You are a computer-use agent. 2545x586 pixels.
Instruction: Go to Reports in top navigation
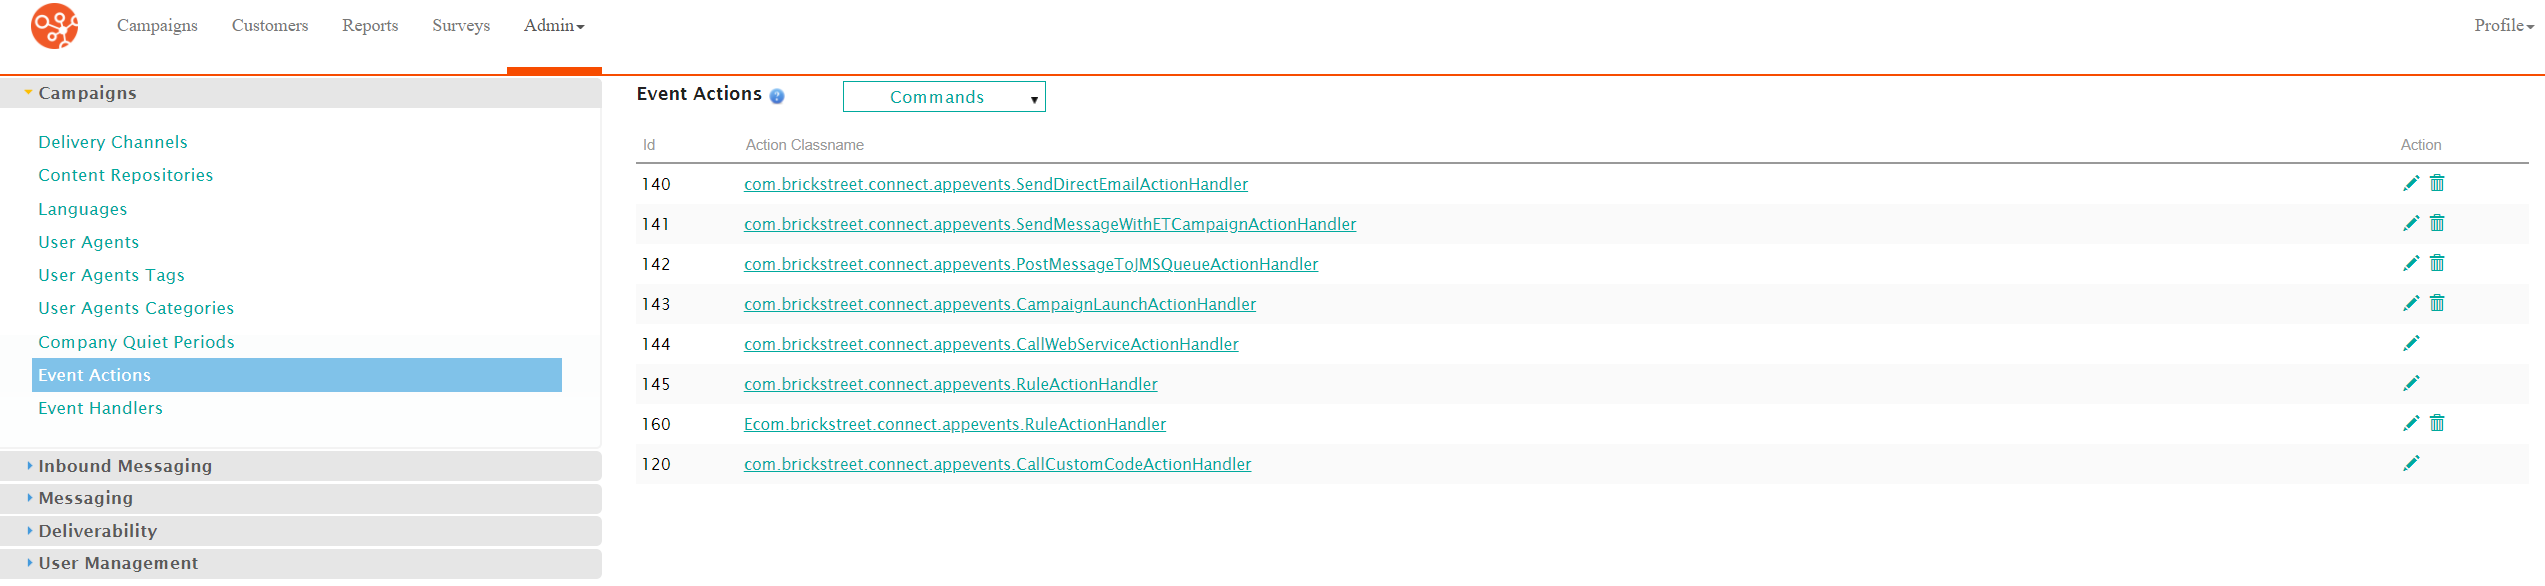[370, 26]
